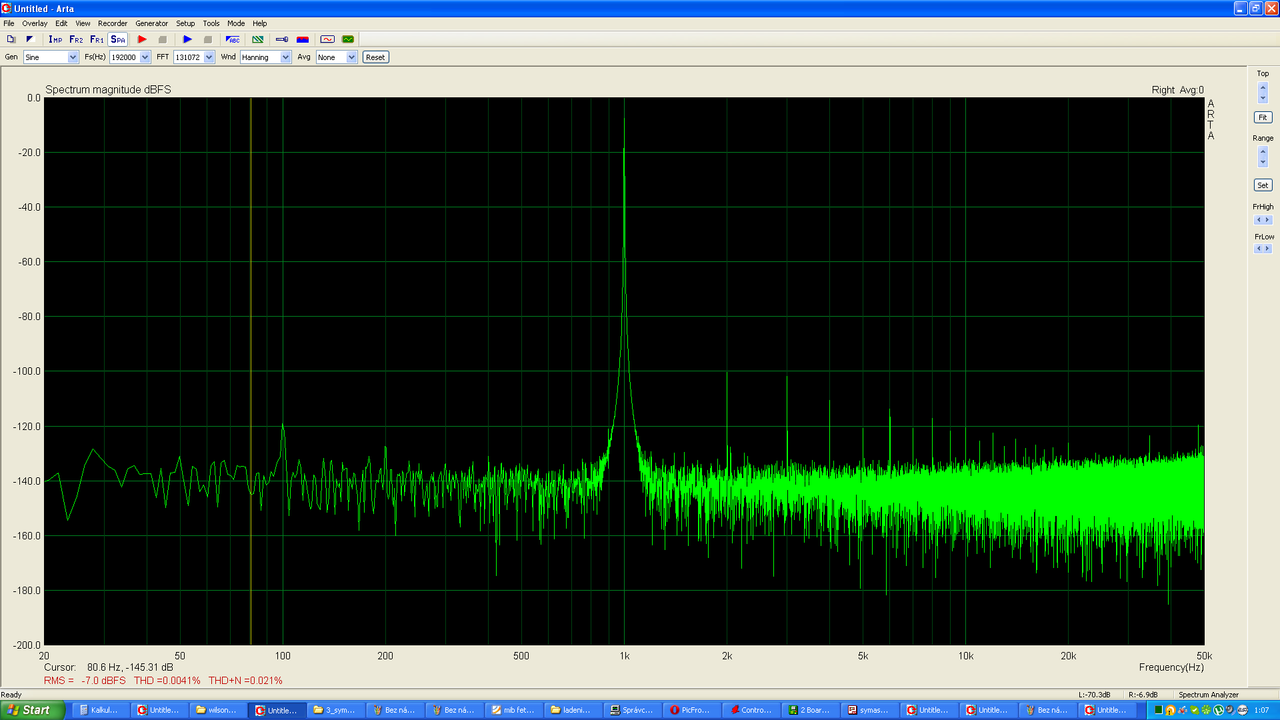This screenshot has width=1280, height=720.
Task: Click the FrLow arrows control
Action: [x=1263, y=248]
